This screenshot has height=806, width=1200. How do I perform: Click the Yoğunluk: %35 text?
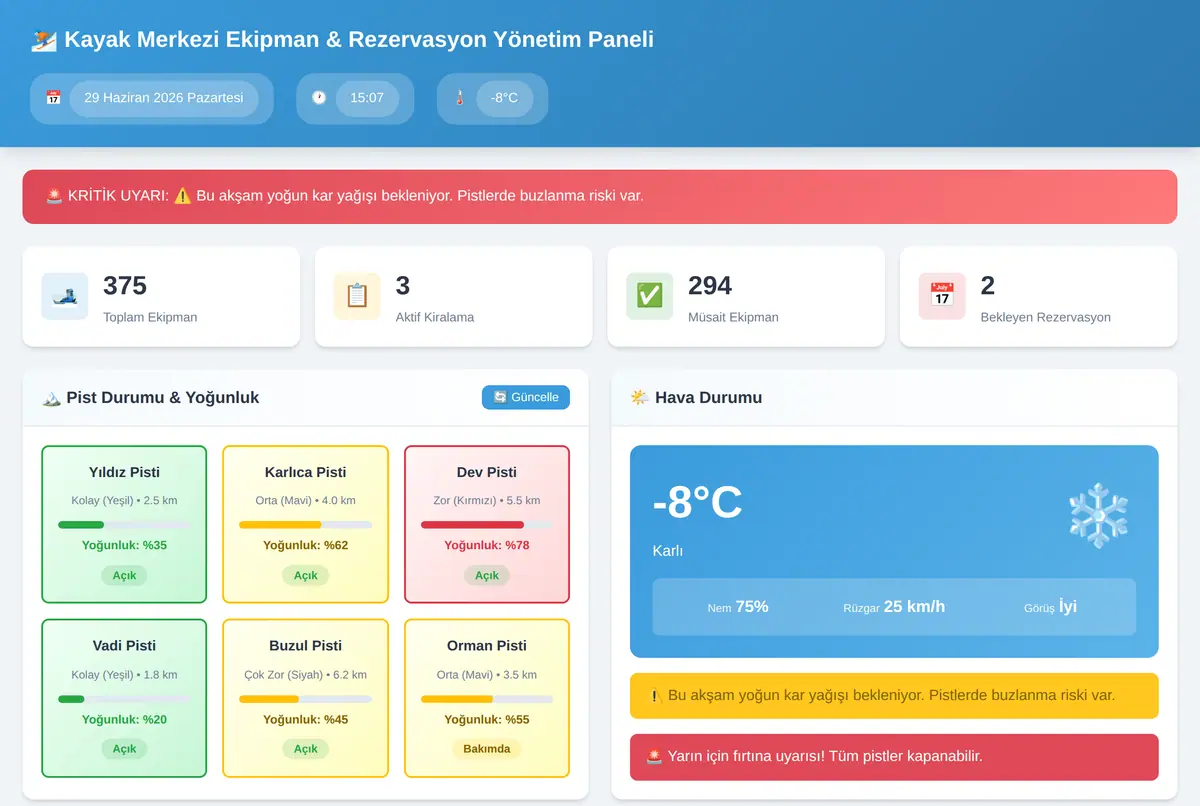click(x=124, y=546)
